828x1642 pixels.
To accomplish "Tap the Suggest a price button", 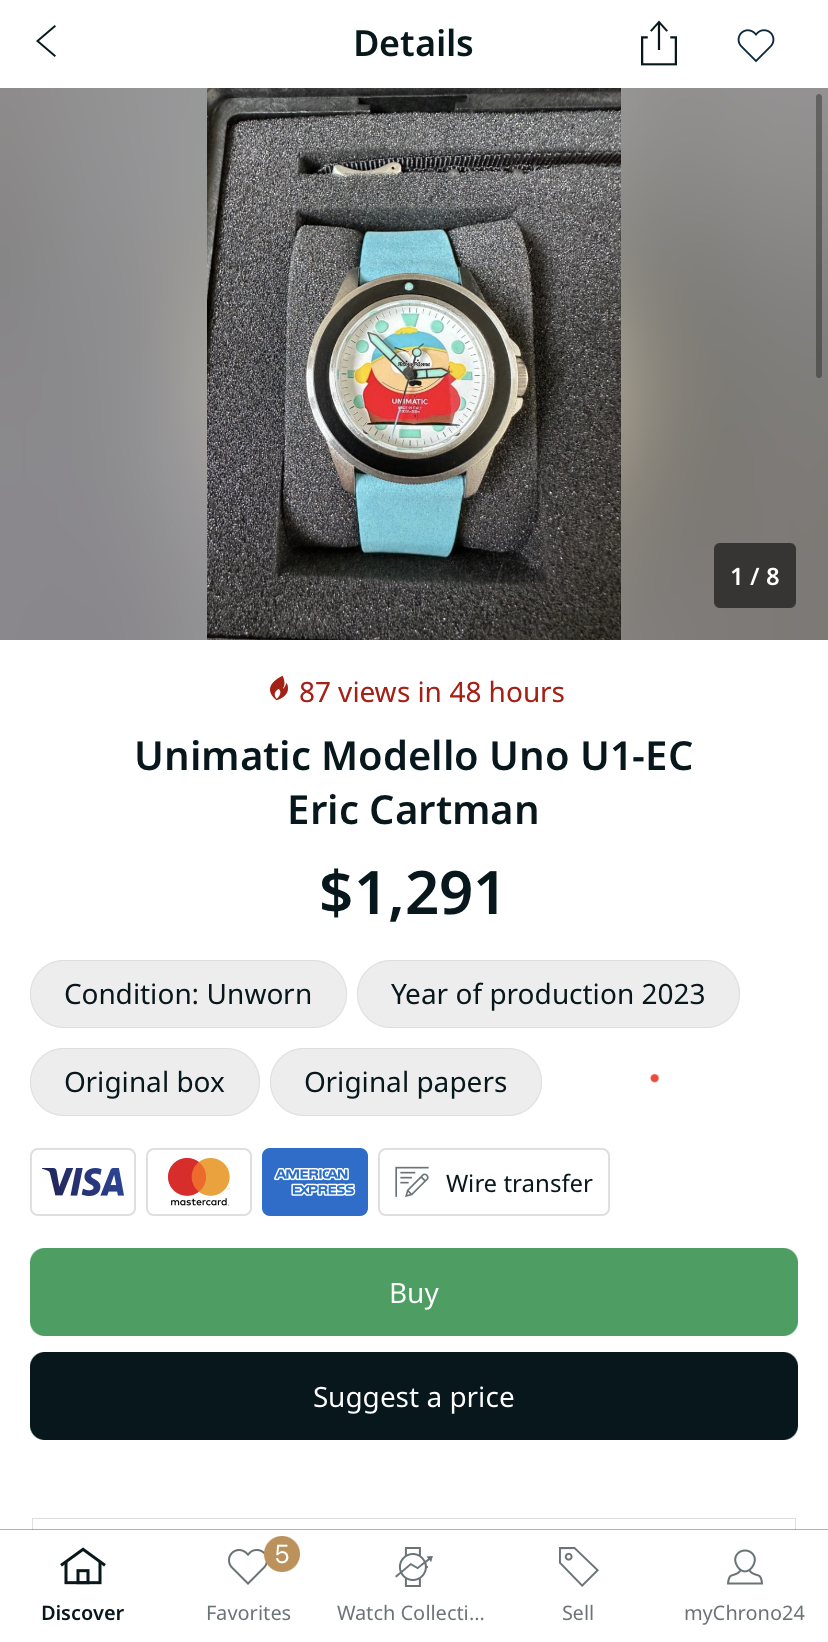I will click(414, 1396).
